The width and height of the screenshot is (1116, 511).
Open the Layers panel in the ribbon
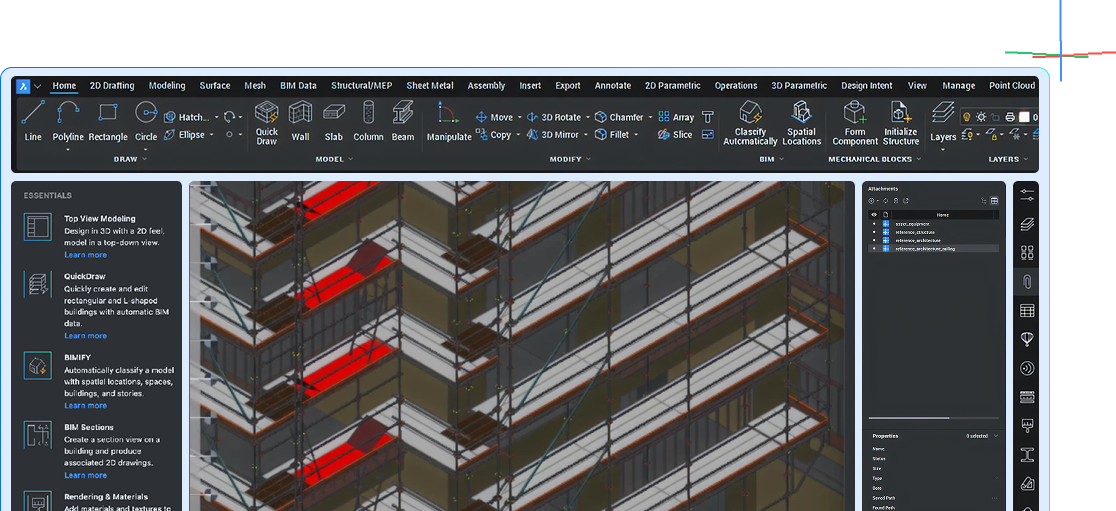click(x=943, y=121)
